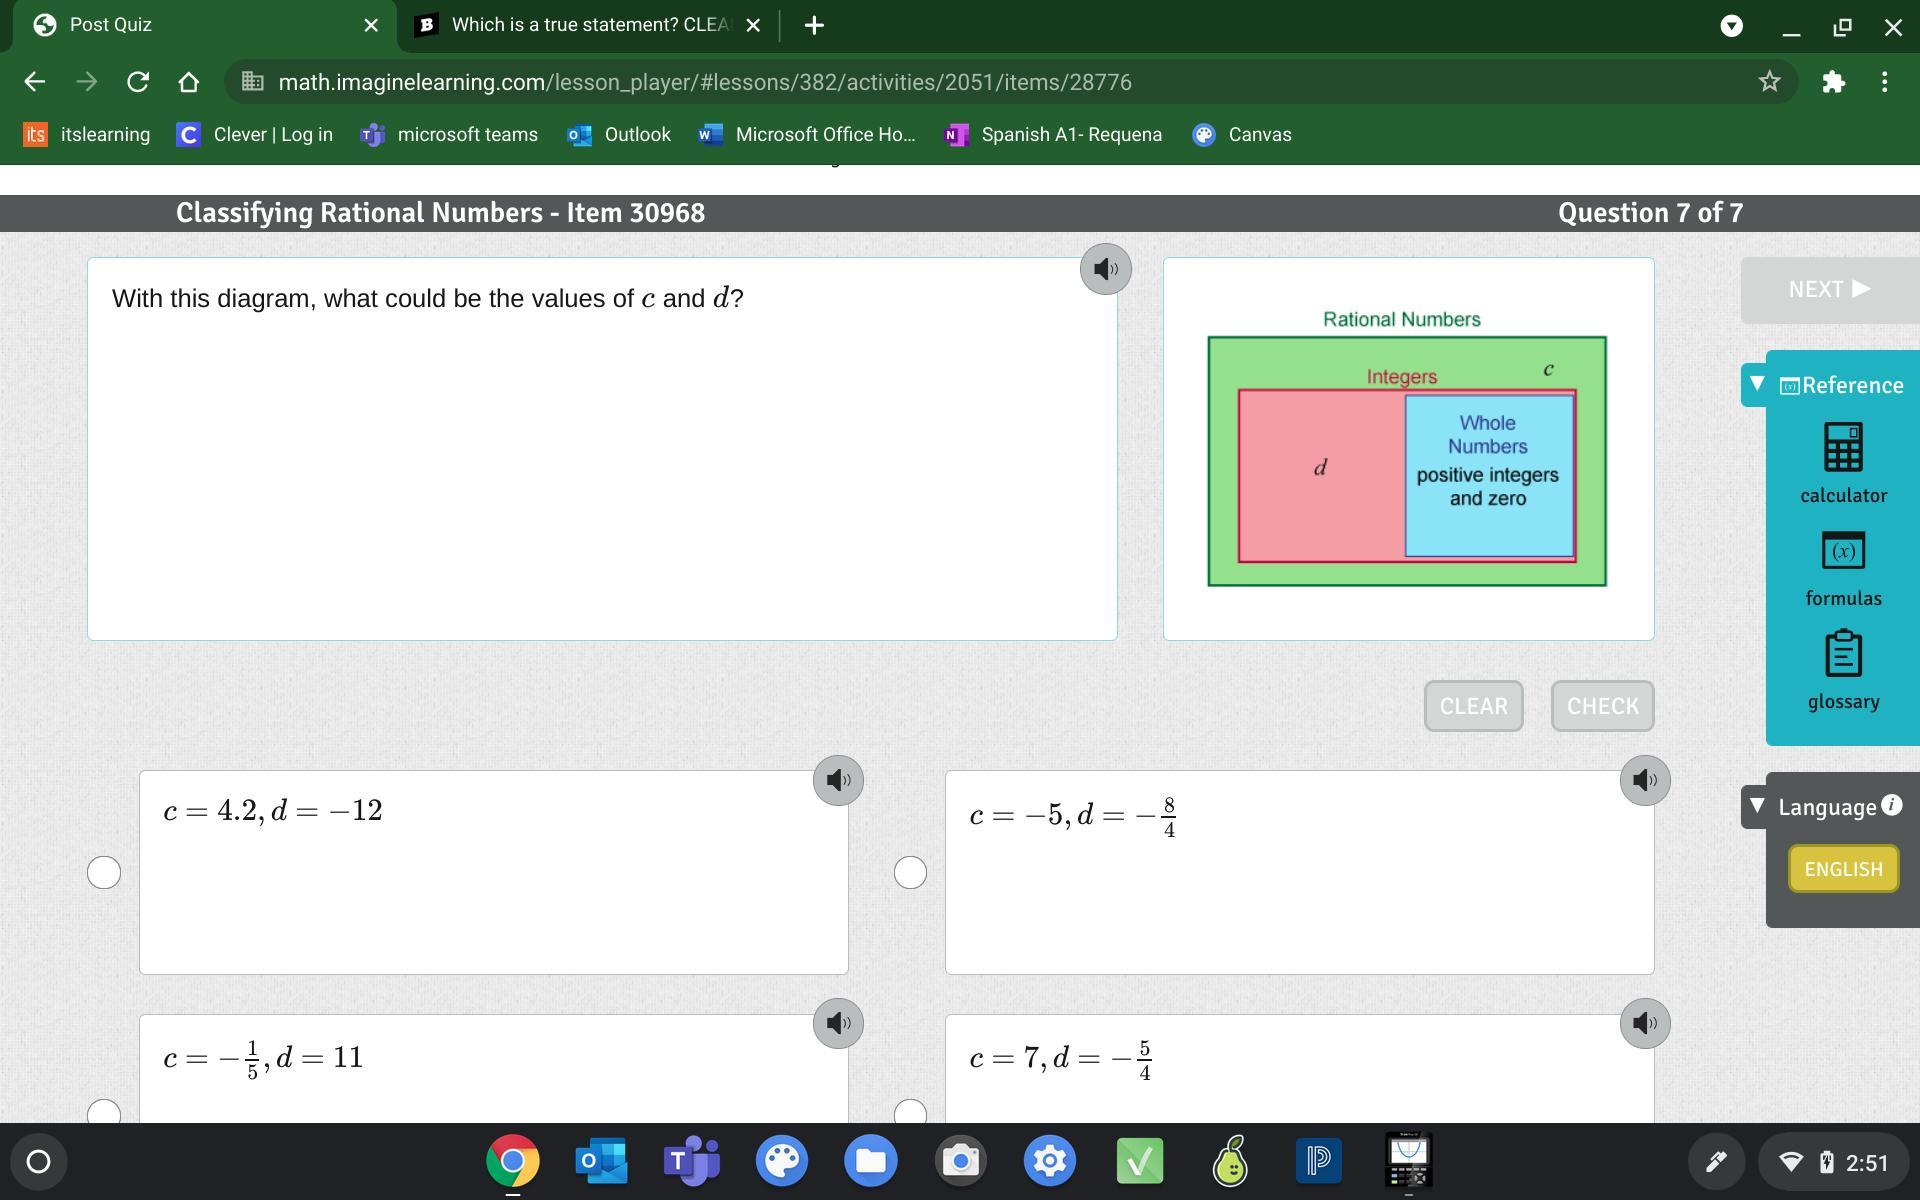This screenshot has height=1200, width=1920.
Task: Click the CHECK button
Action: [x=1602, y=706]
